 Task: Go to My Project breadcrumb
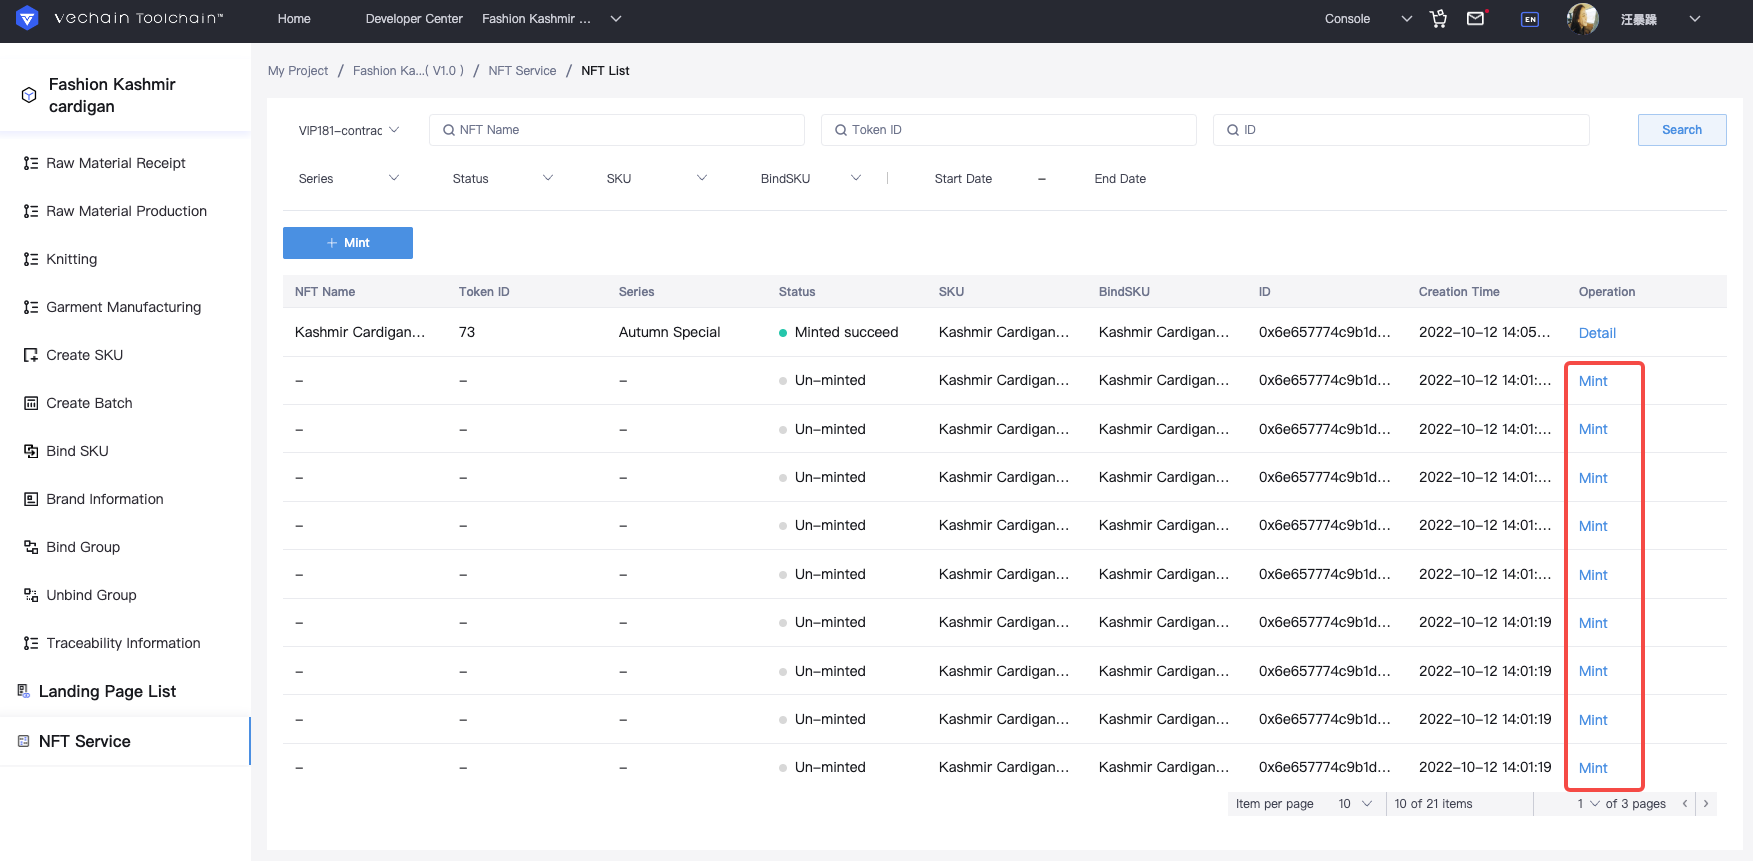tap(298, 71)
